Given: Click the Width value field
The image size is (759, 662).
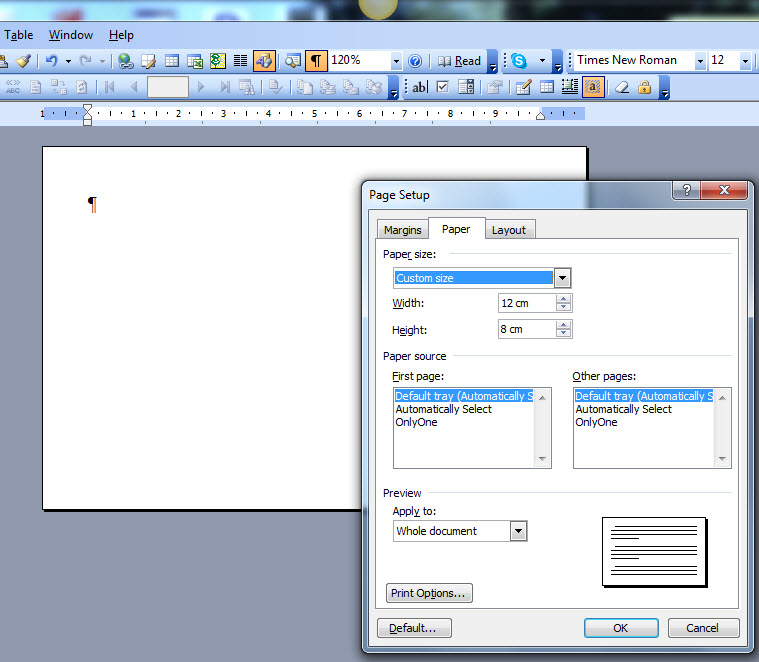Looking at the screenshot, I should (x=527, y=303).
